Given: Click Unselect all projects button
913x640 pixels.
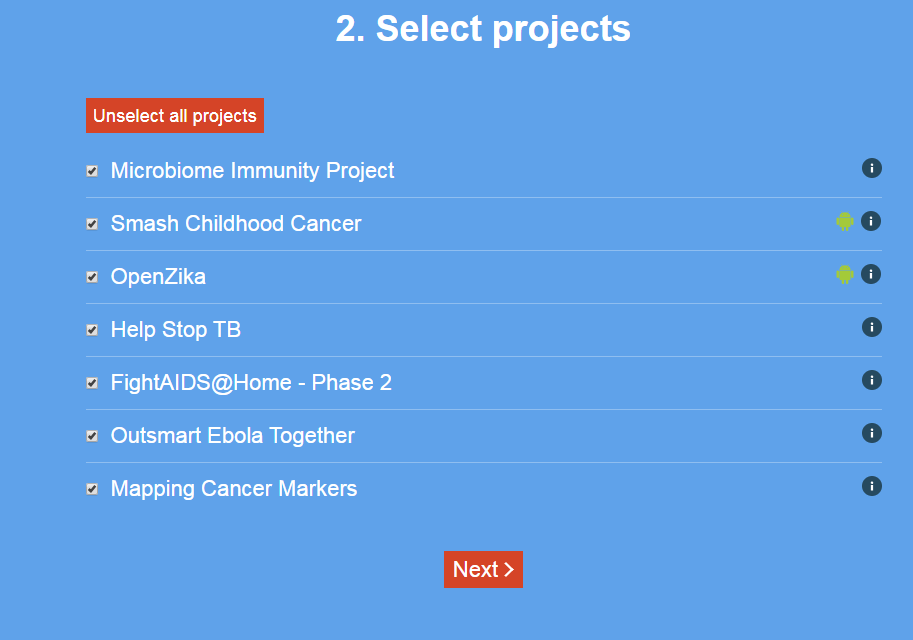Looking at the screenshot, I should click(175, 115).
